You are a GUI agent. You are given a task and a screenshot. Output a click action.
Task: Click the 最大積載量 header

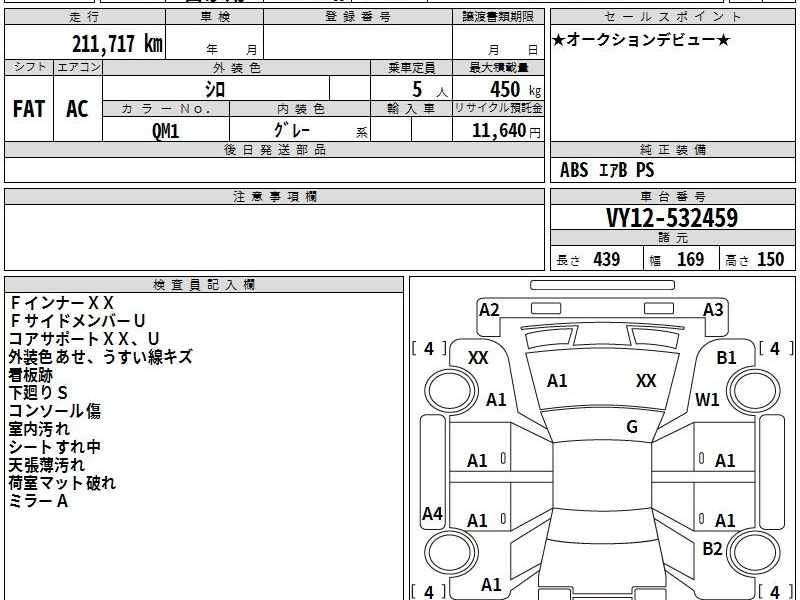498,67
